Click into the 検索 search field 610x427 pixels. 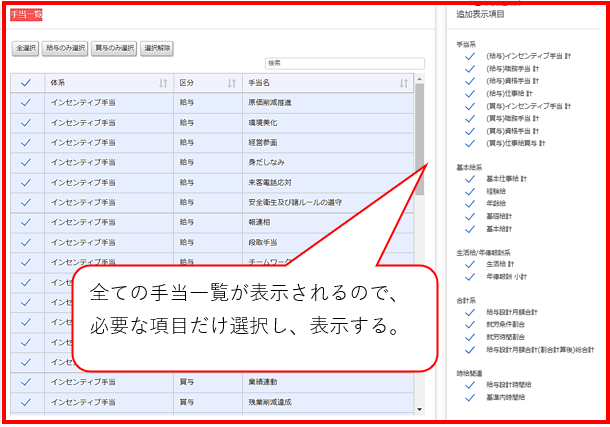coord(337,63)
